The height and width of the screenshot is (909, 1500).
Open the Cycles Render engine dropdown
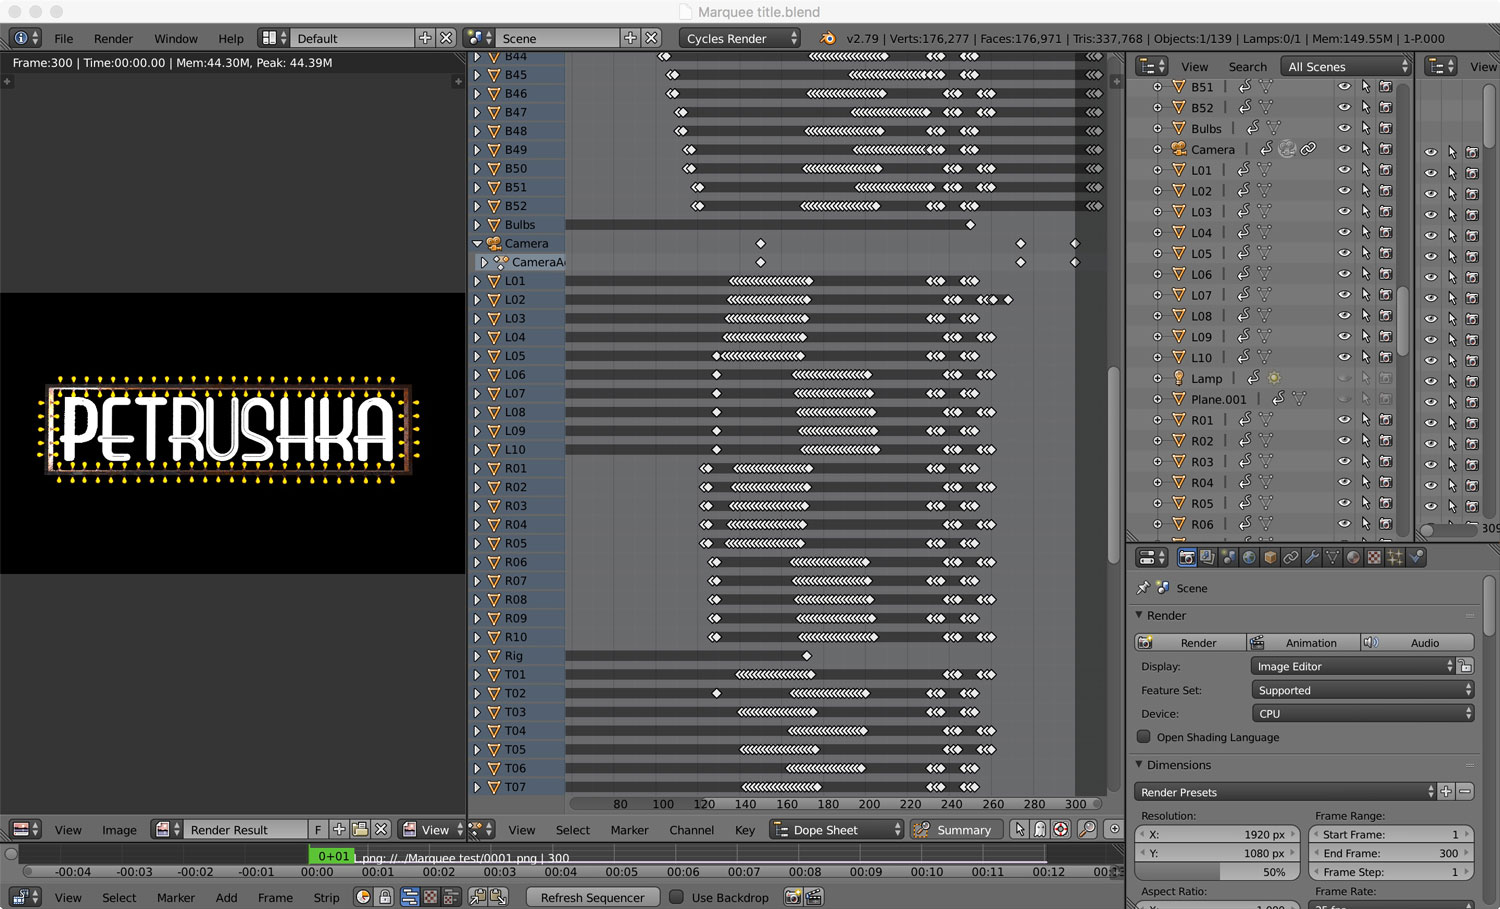click(x=740, y=38)
